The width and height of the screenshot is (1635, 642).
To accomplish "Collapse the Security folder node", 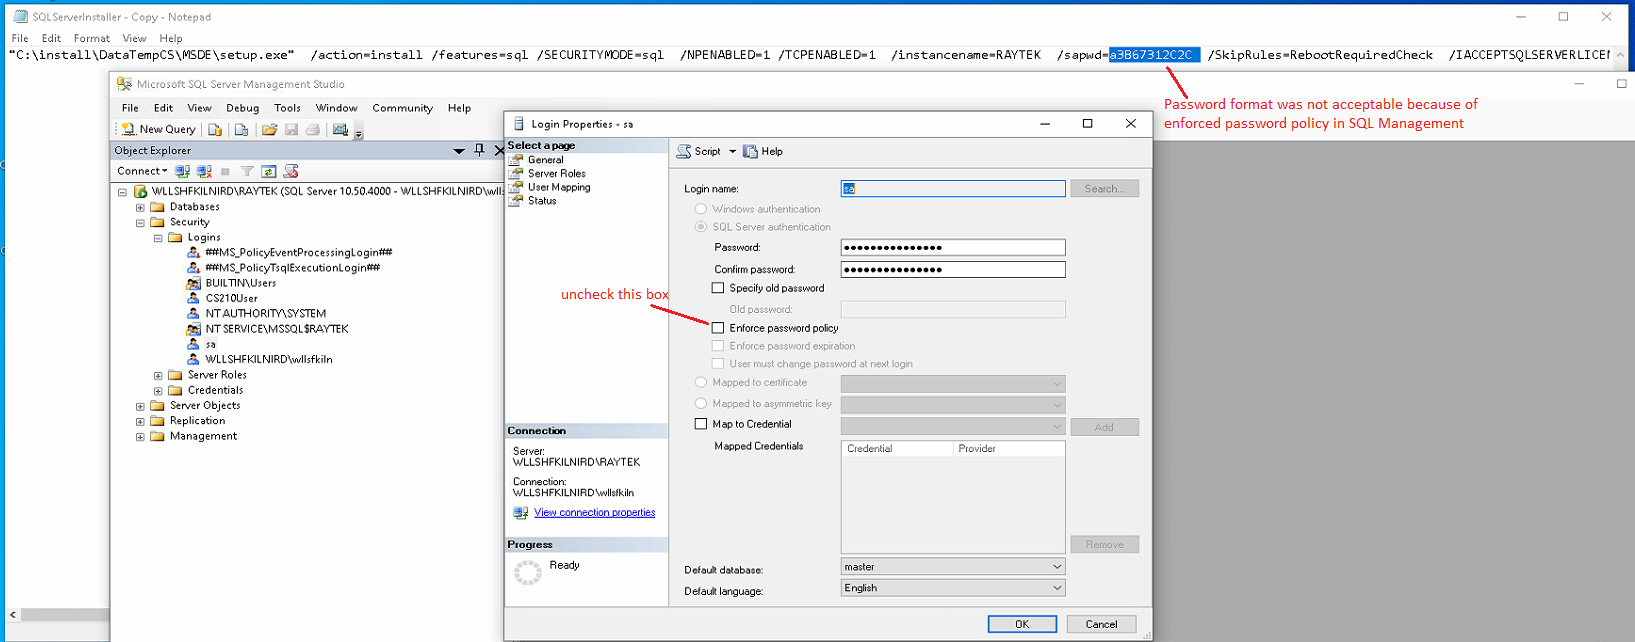I will [140, 222].
